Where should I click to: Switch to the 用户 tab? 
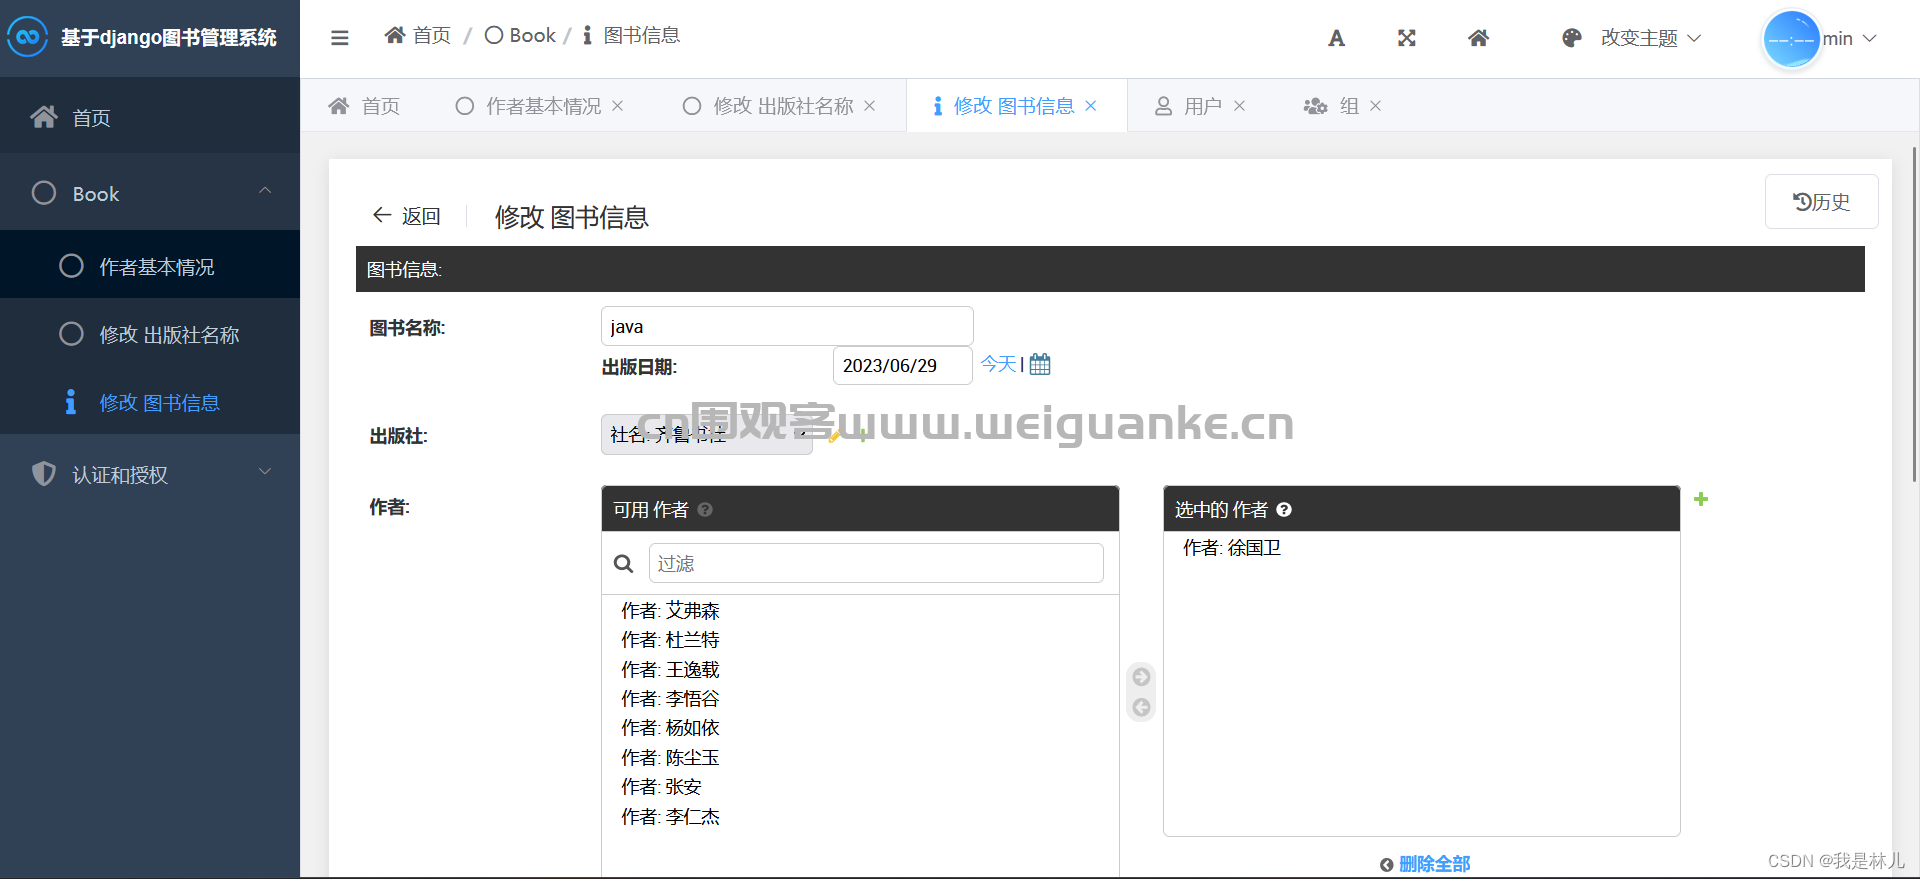(1189, 106)
